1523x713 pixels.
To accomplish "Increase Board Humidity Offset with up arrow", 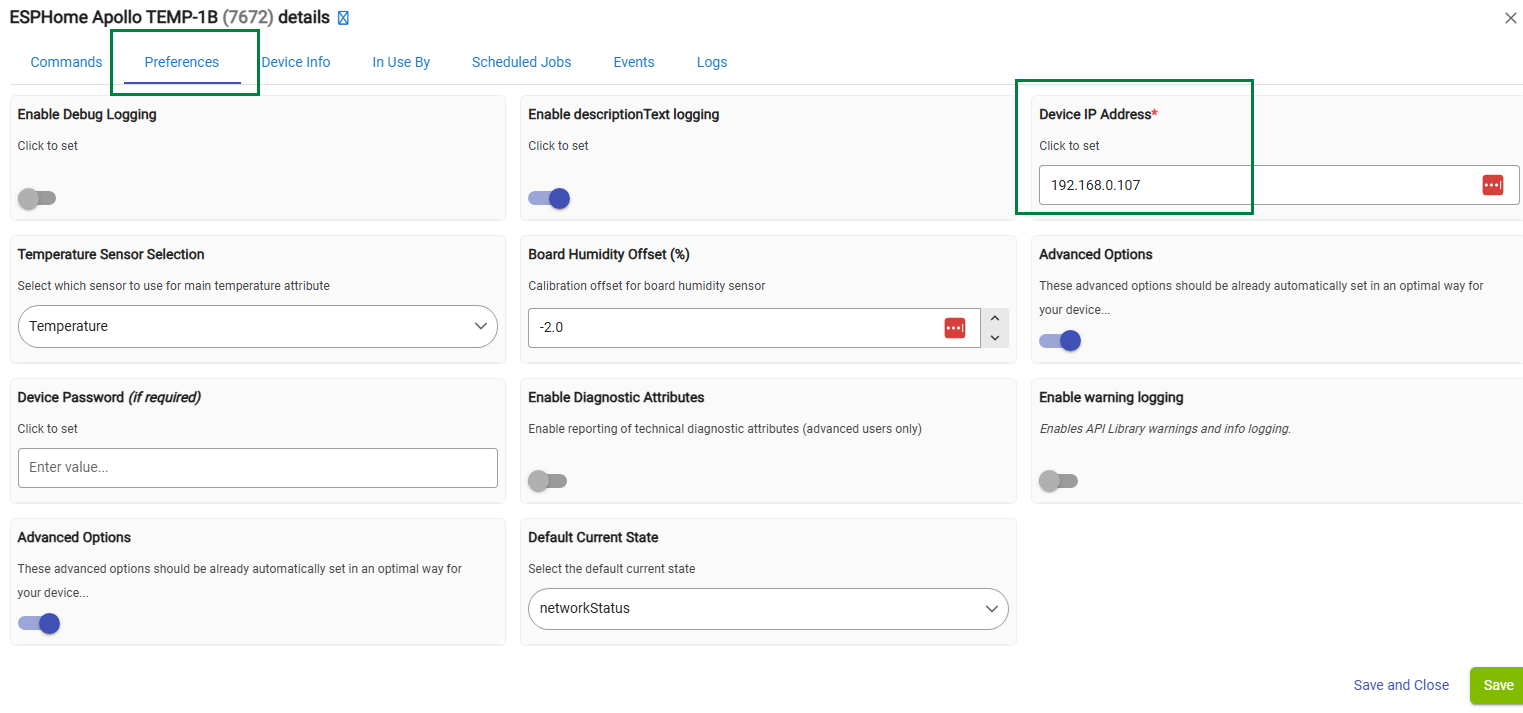I will (x=994, y=318).
